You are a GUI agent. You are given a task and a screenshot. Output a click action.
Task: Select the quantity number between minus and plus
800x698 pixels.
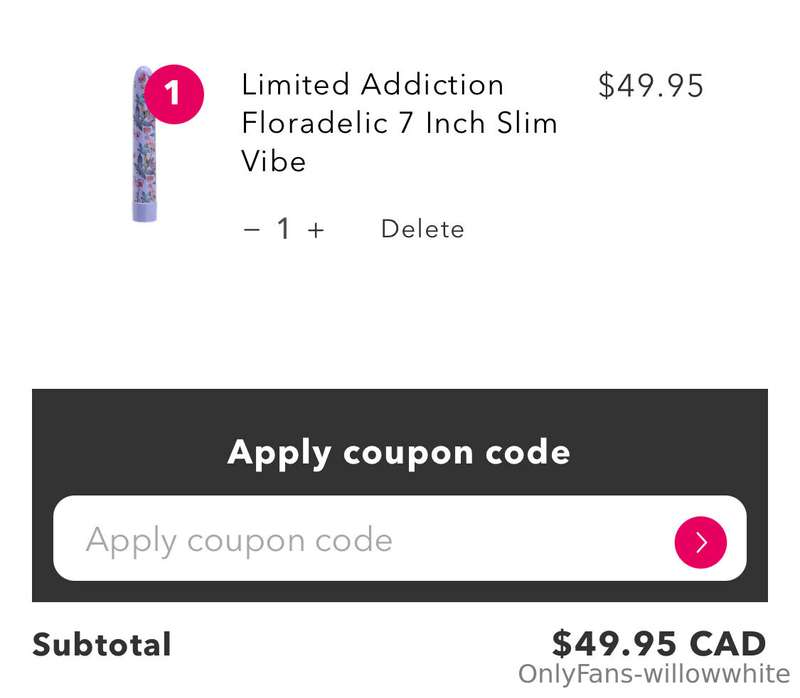[x=284, y=228]
